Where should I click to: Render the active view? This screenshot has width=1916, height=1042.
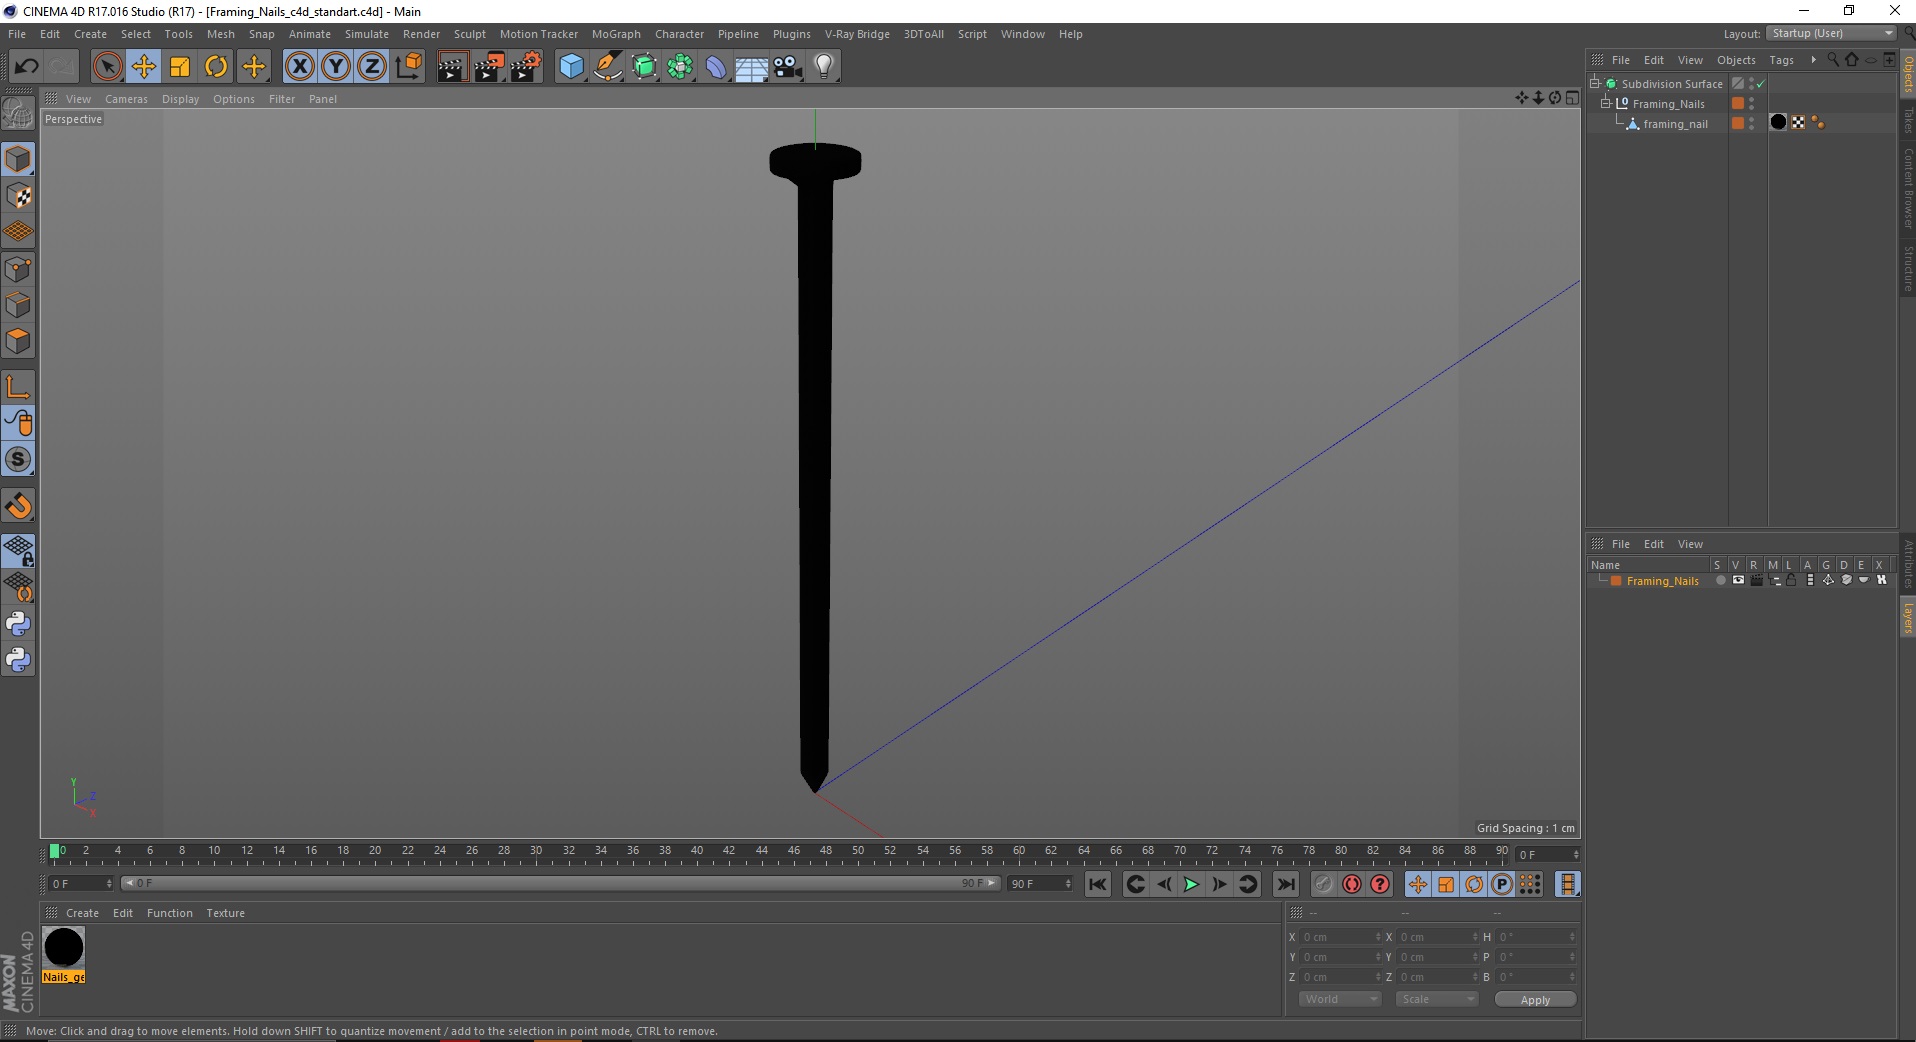click(x=452, y=67)
